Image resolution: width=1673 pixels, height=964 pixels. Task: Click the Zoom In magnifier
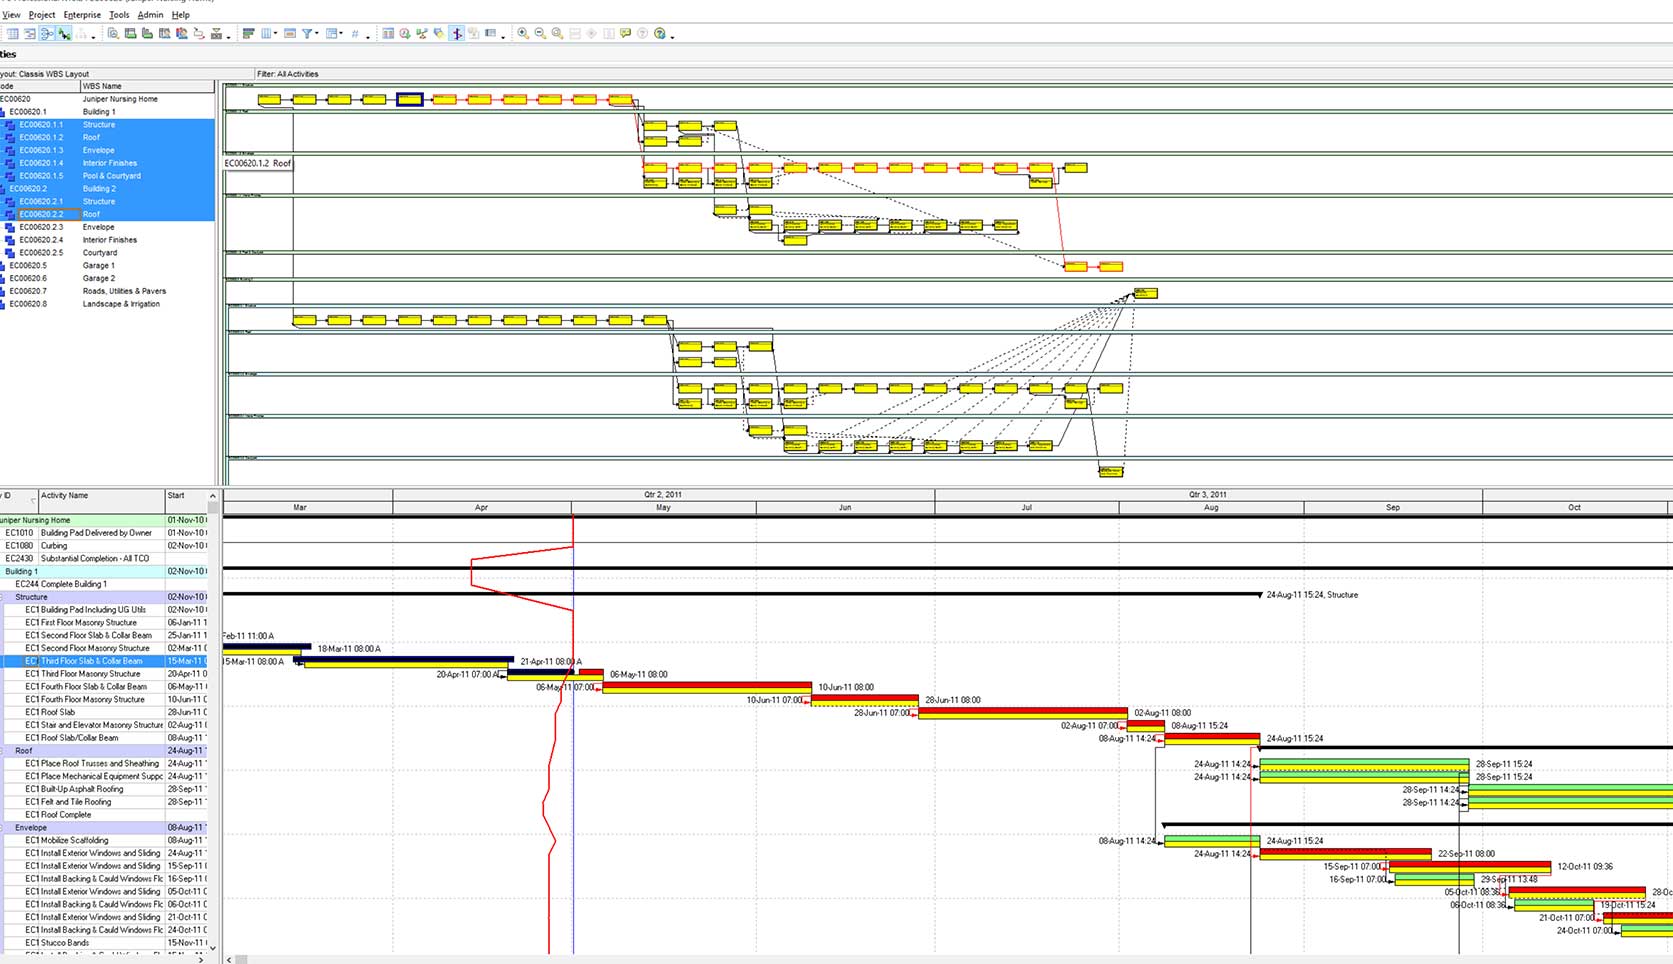pos(523,33)
